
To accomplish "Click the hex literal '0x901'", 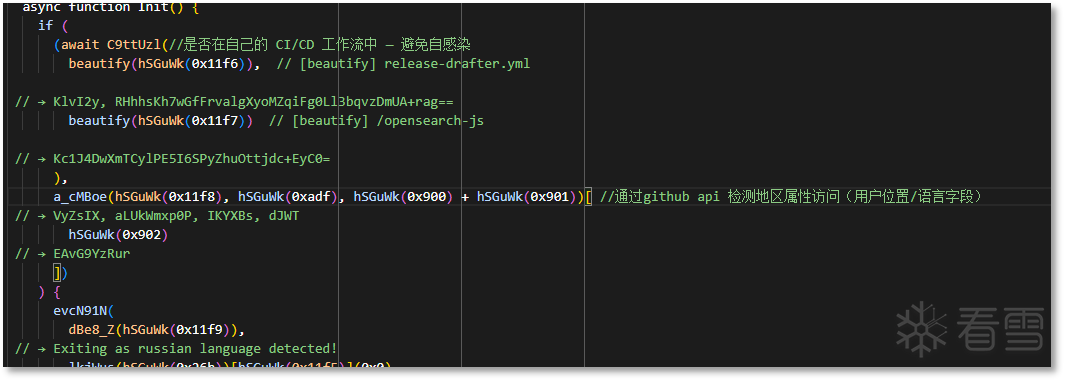I will point(549,197).
